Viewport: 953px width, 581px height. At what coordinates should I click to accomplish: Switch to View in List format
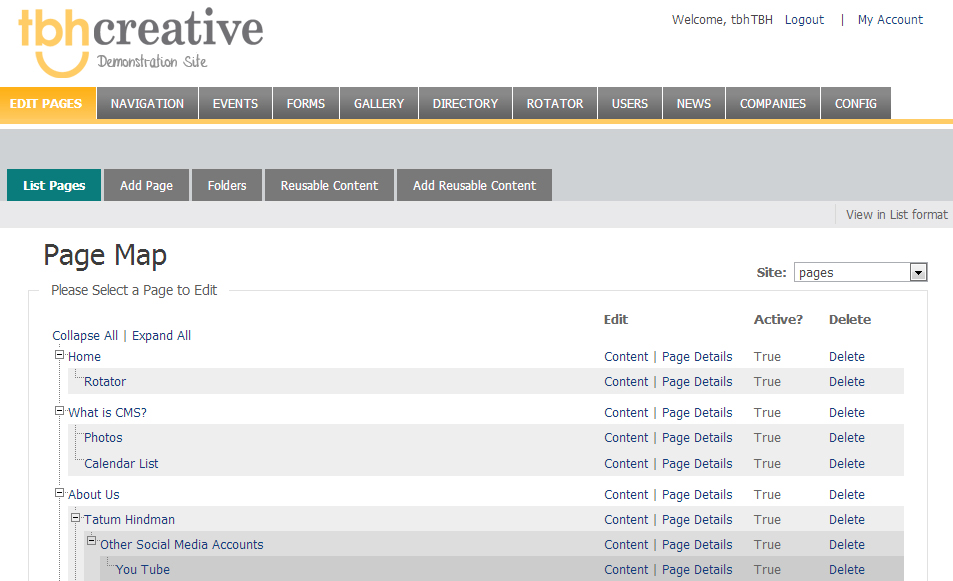point(896,215)
